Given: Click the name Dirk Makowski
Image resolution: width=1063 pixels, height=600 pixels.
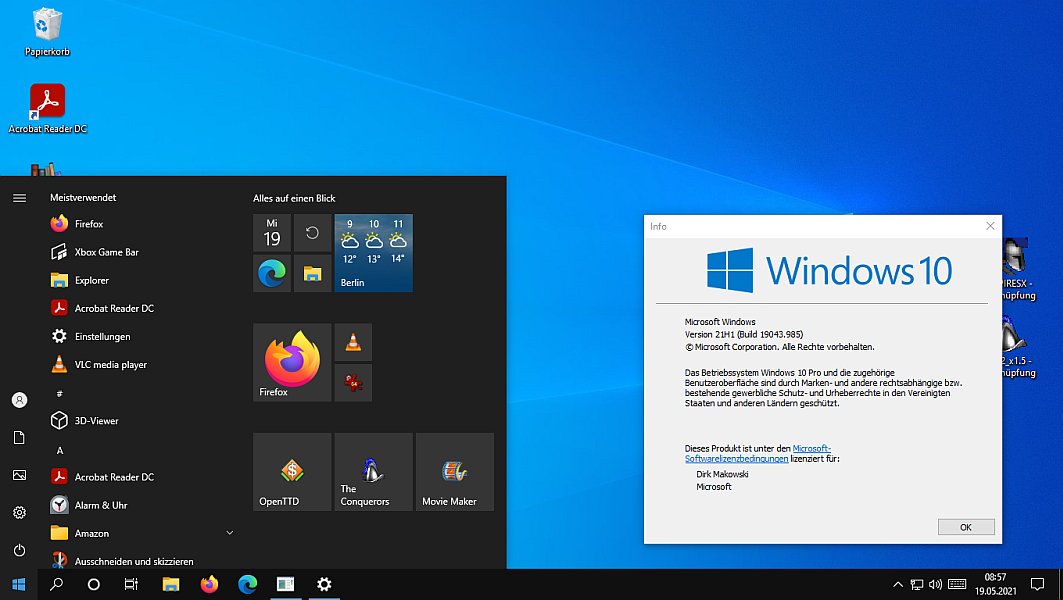Looking at the screenshot, I should (x=722, y=475).
